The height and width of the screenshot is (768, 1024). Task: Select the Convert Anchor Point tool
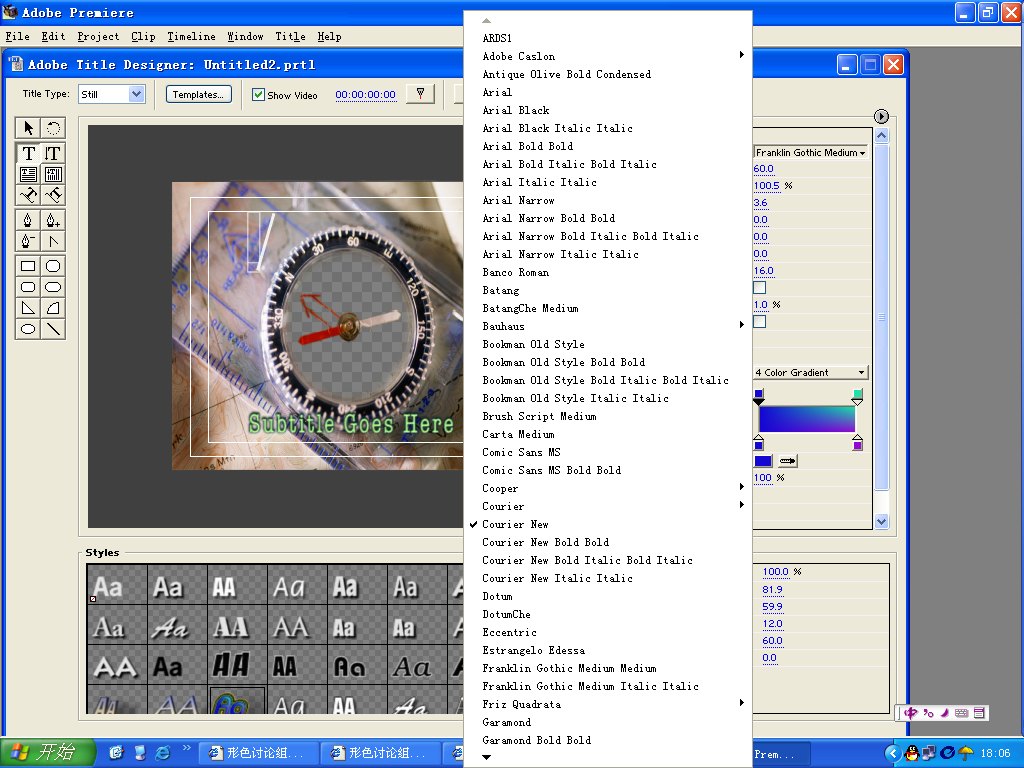[53, 241]
